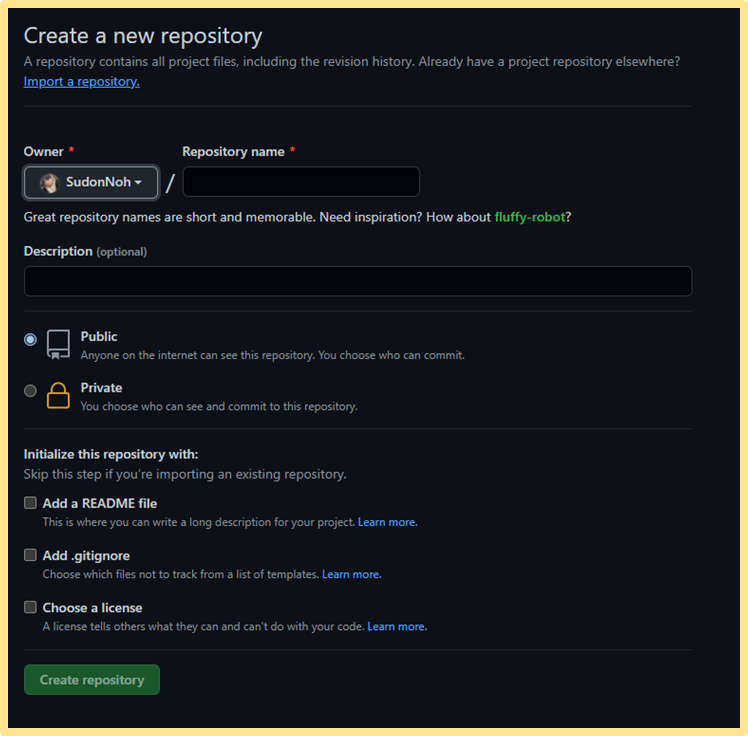Click the Add .gitignore label

pyautogui.click(x=86, y=556)
